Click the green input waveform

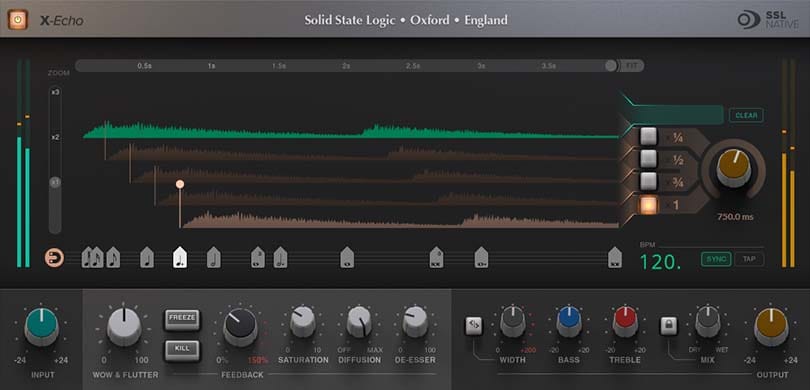(x=351, y=131)
